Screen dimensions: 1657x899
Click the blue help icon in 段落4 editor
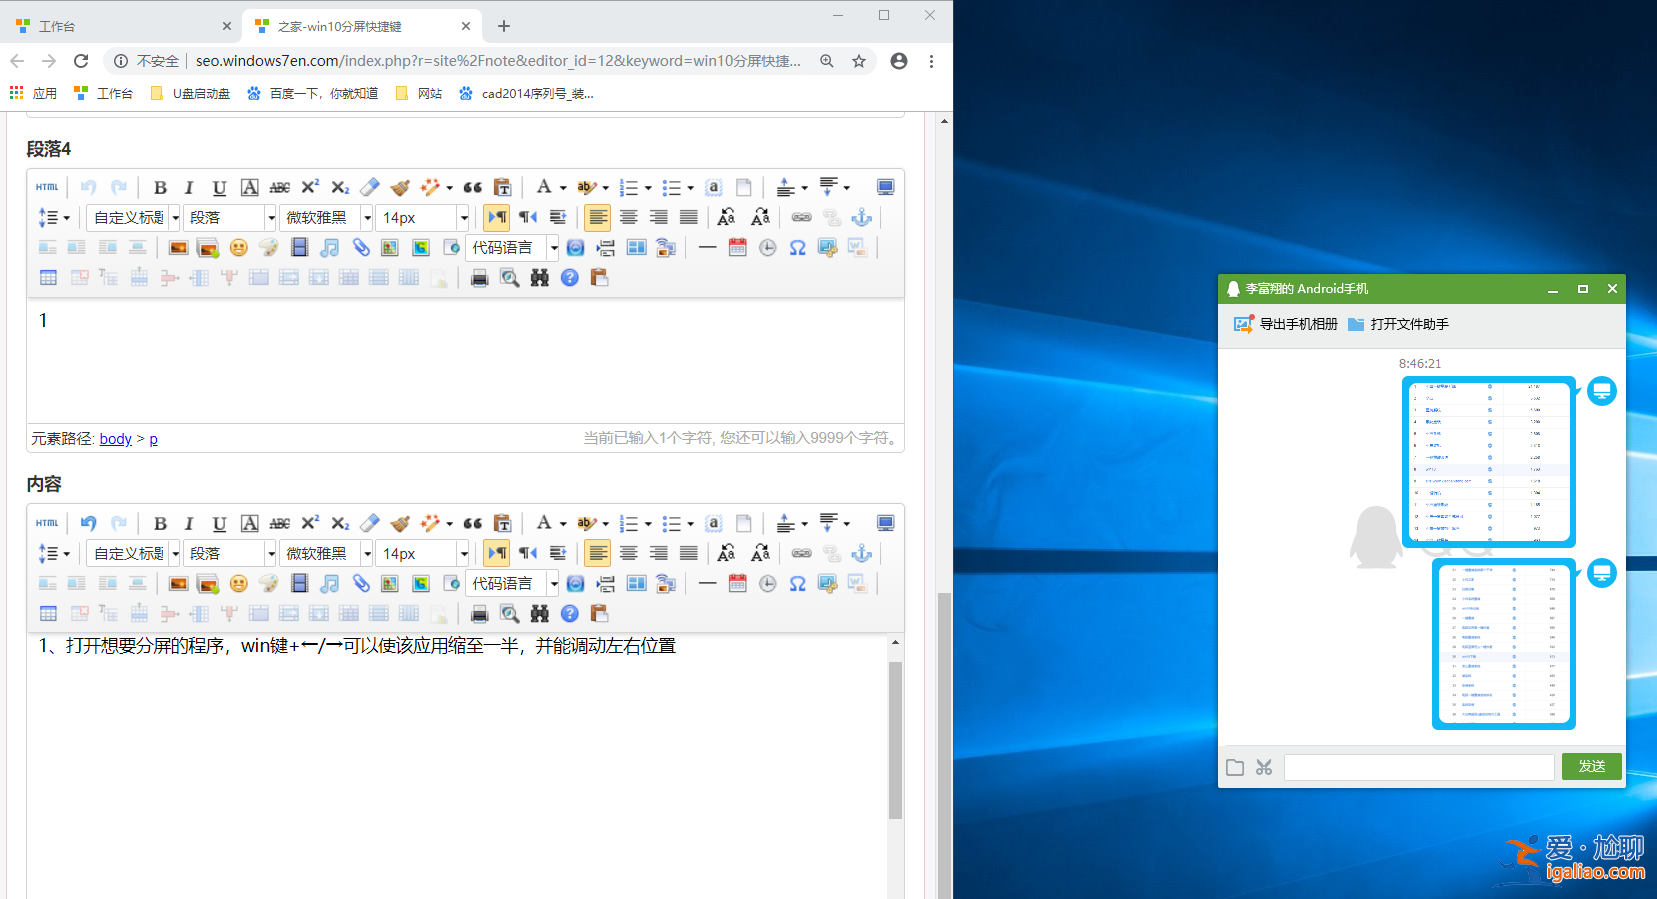point(569,278)
